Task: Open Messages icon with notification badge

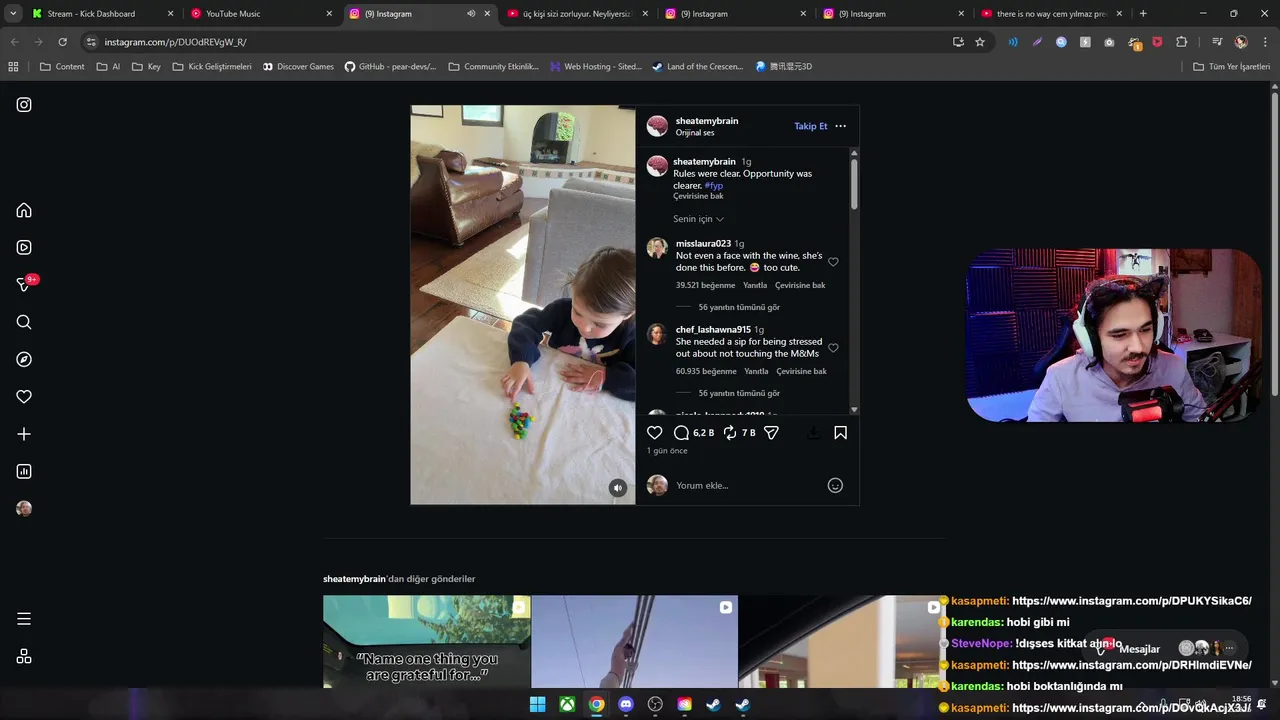Action: point(26,284)
